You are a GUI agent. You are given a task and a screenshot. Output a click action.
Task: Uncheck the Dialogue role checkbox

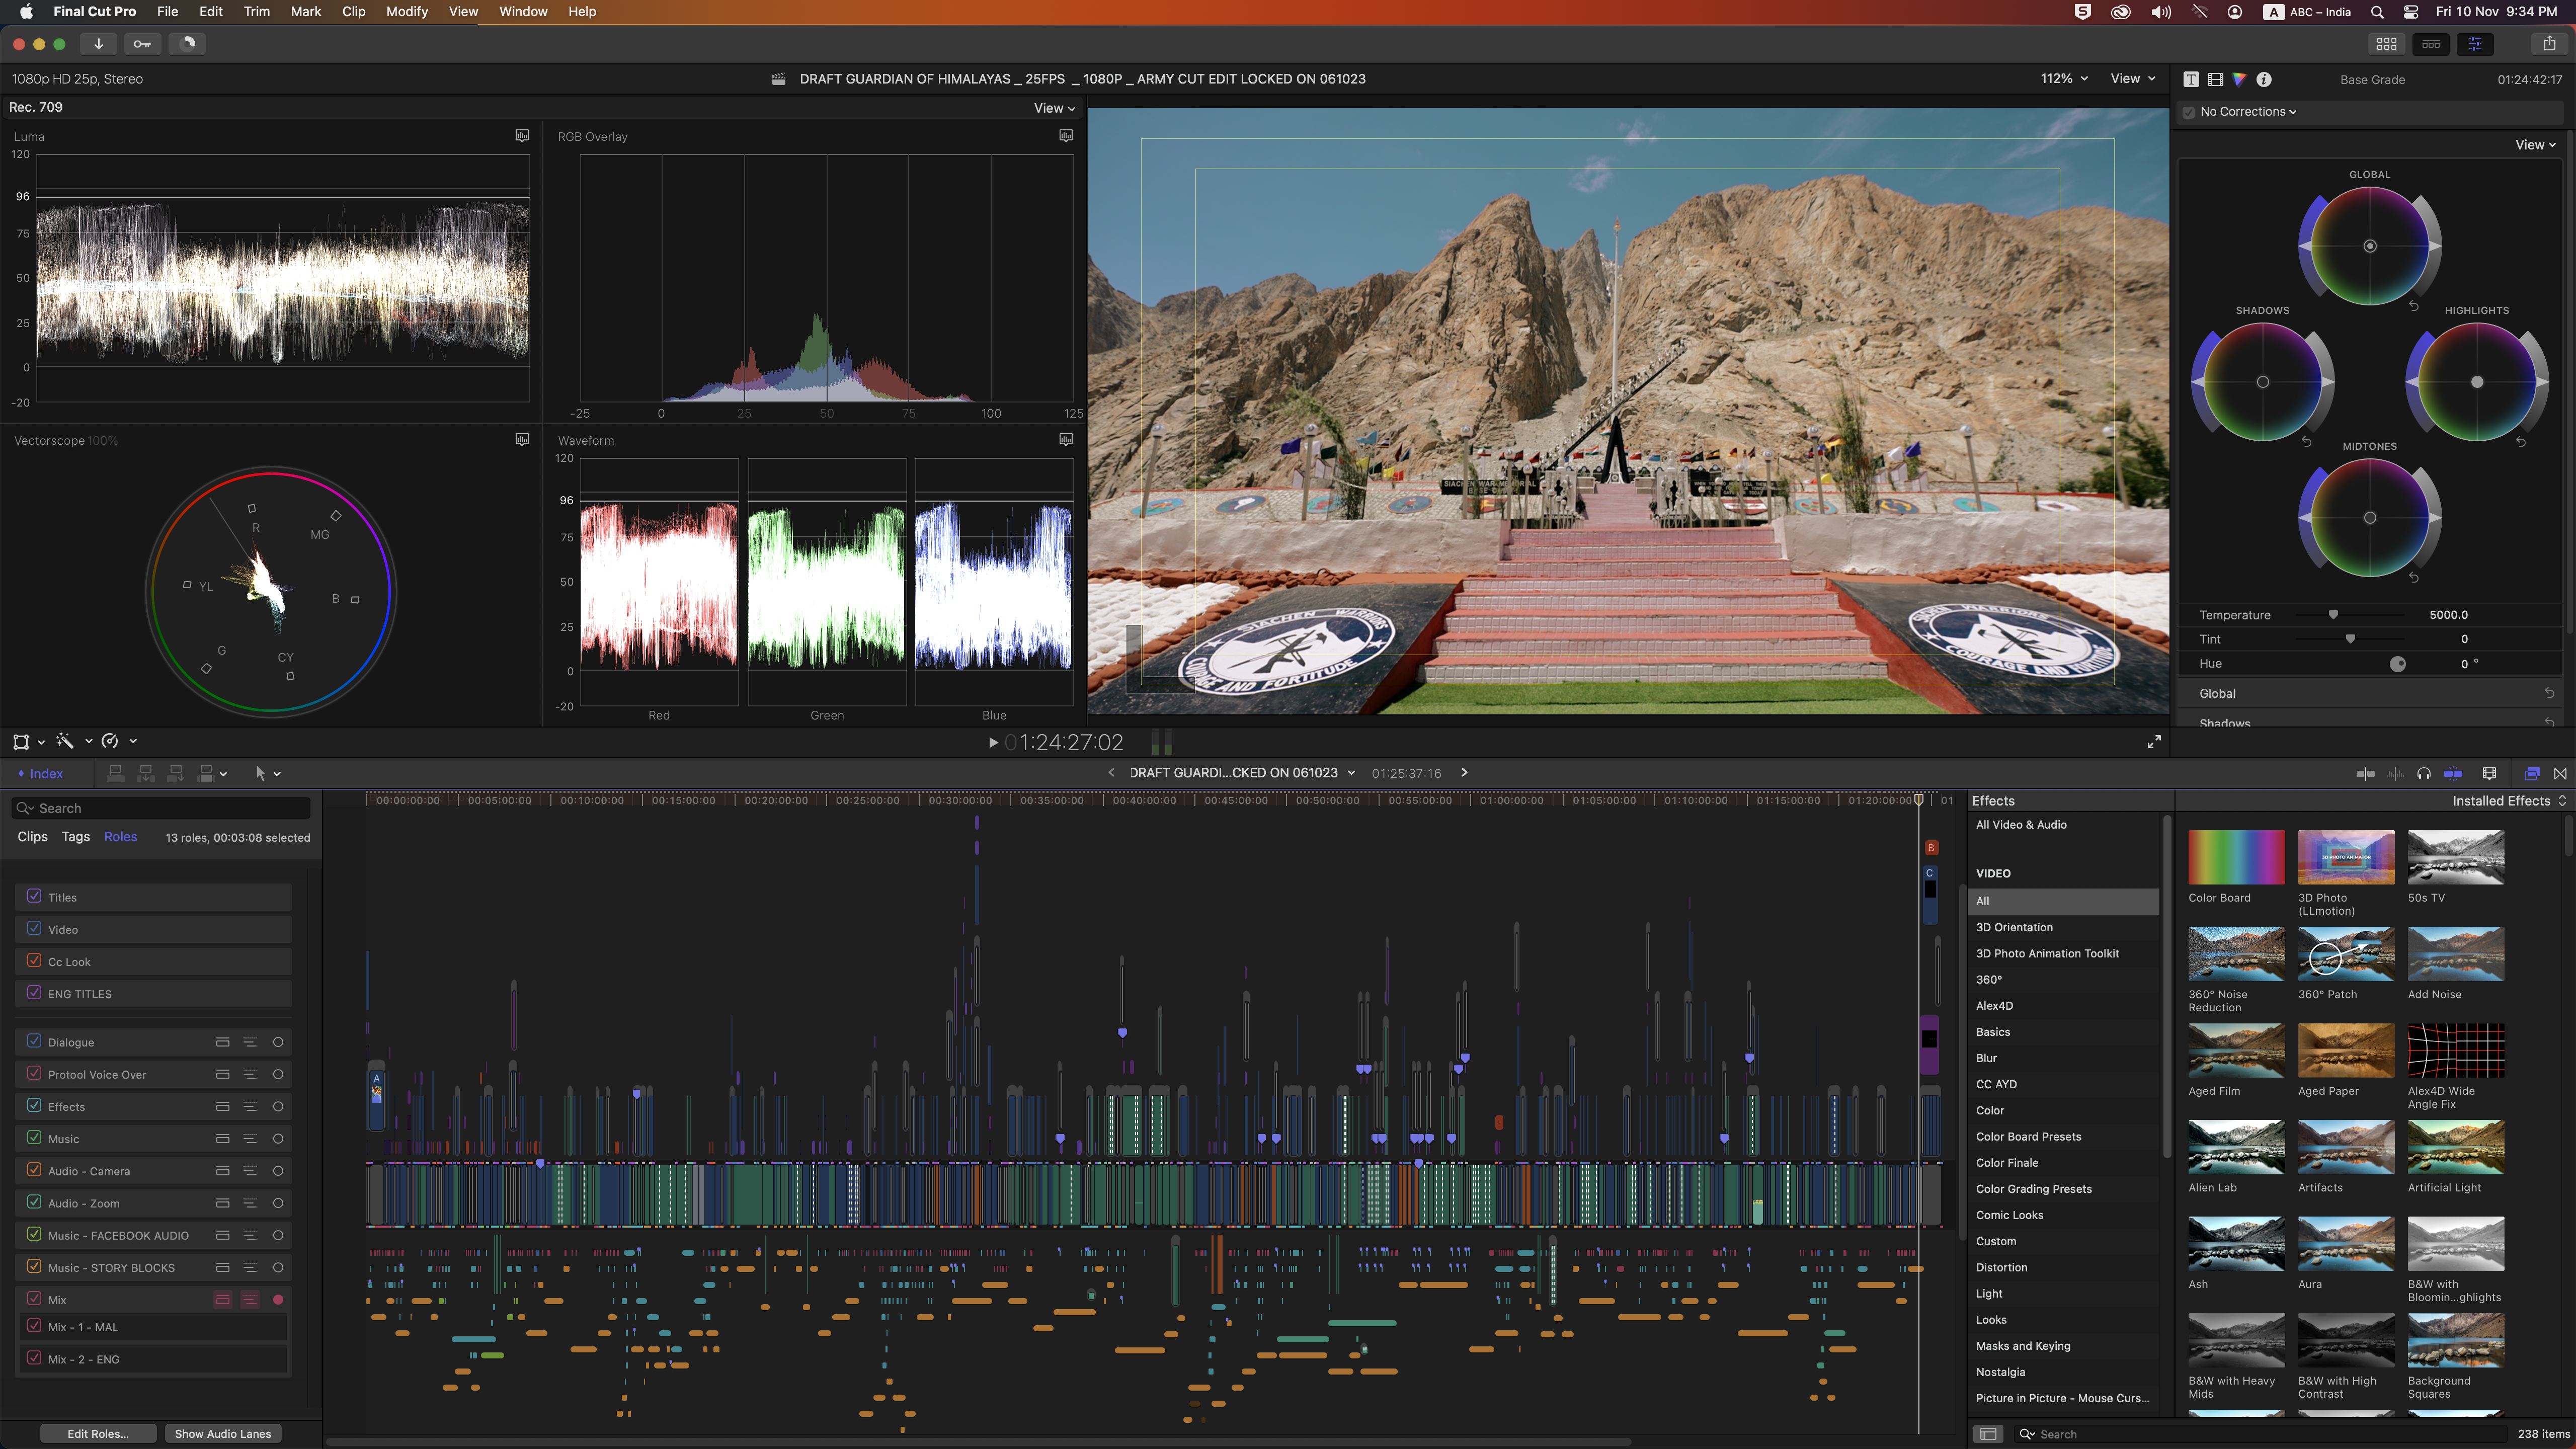(34, 1040)
